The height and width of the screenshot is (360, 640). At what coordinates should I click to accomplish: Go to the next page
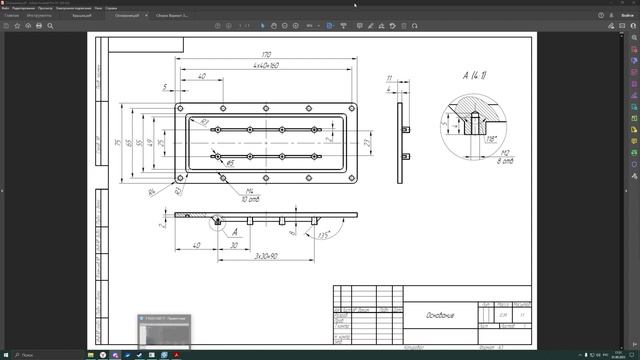[229, 26]
